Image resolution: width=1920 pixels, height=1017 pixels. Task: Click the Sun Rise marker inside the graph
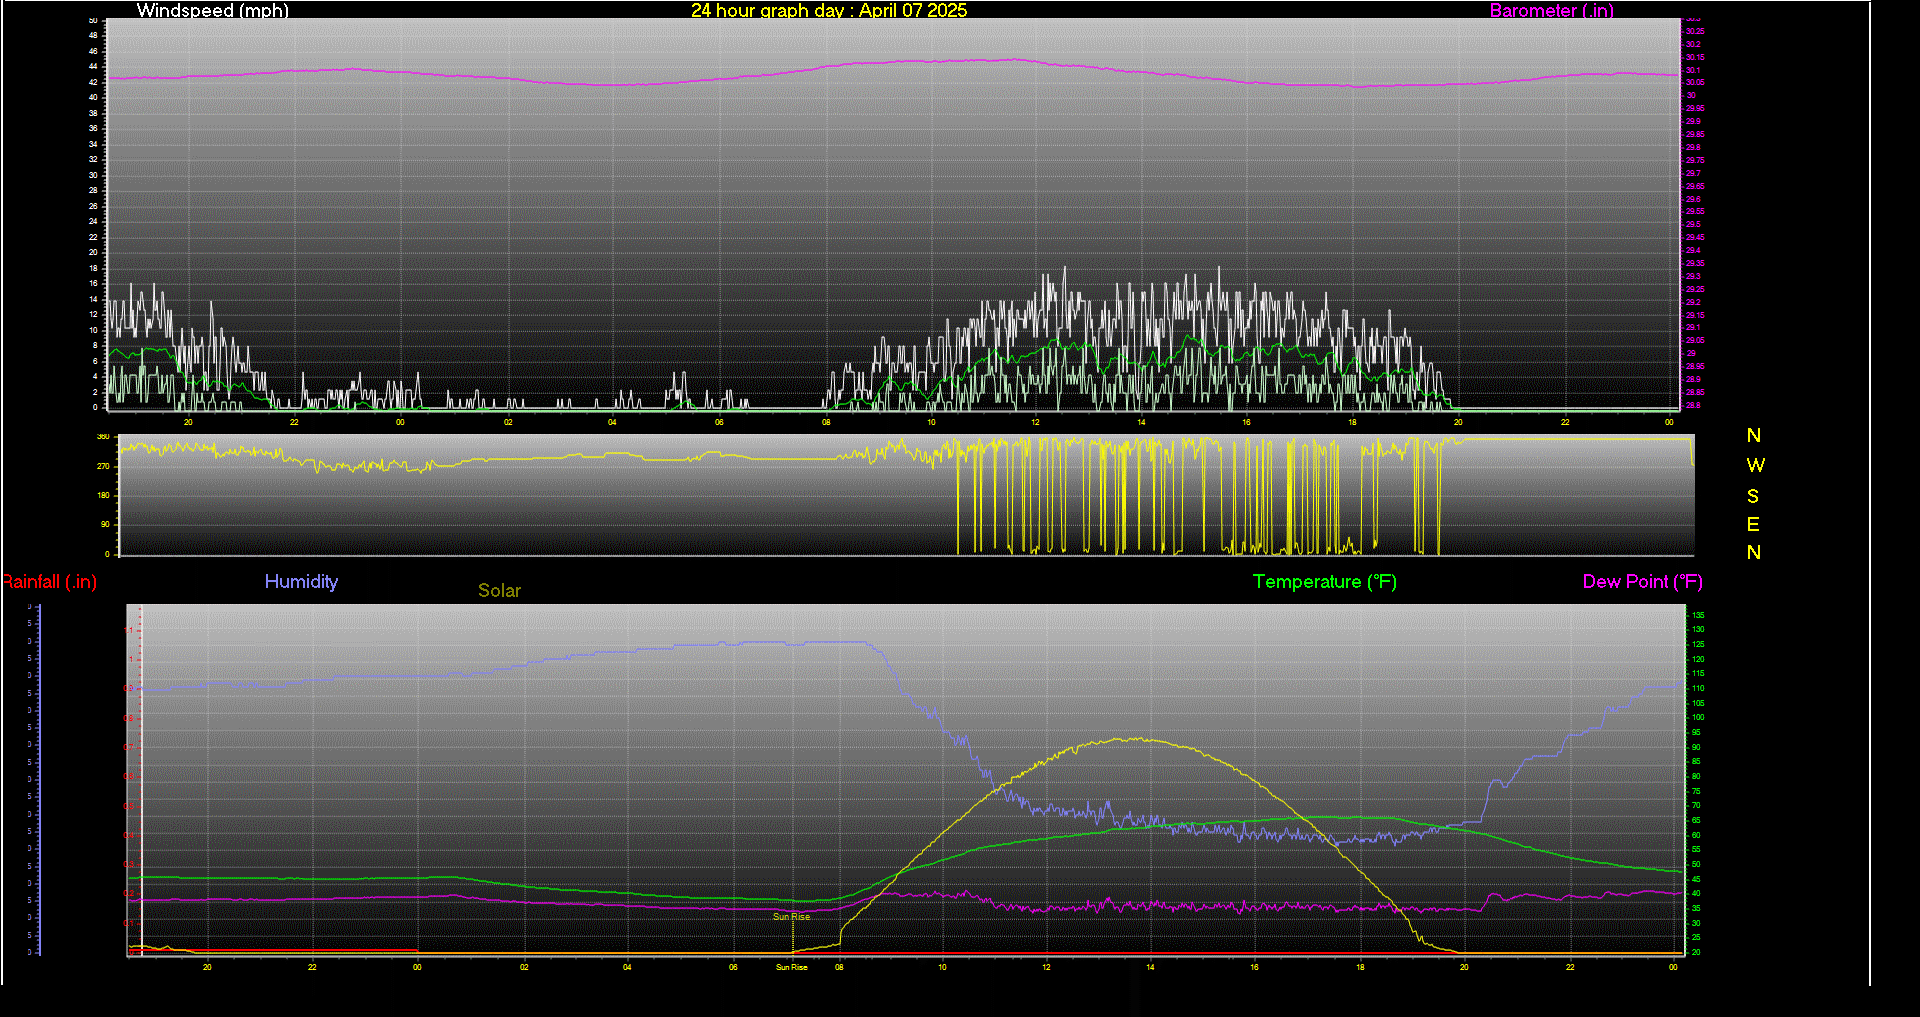pyautogui.click(x=791, y=917)
